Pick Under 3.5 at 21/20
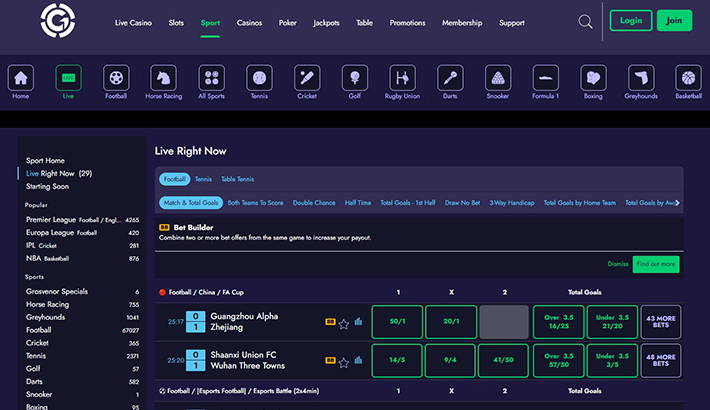The height and width of the screenshot is (410, 710). click(612, 322)
